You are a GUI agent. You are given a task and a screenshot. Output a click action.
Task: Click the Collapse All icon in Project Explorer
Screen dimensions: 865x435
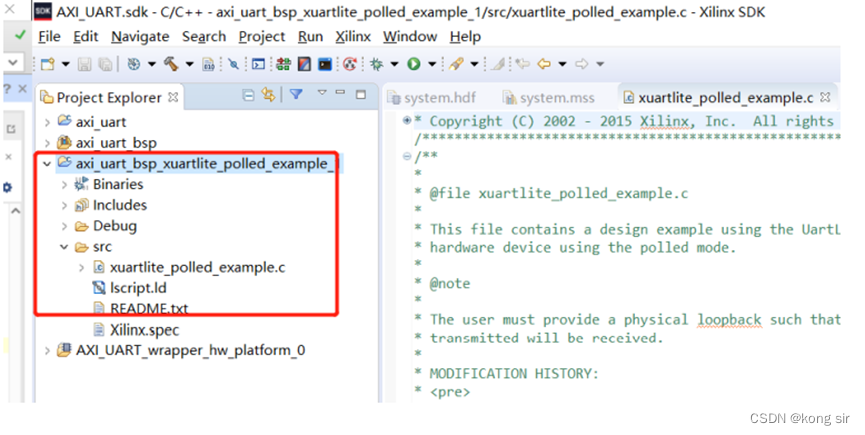point(249,95)
